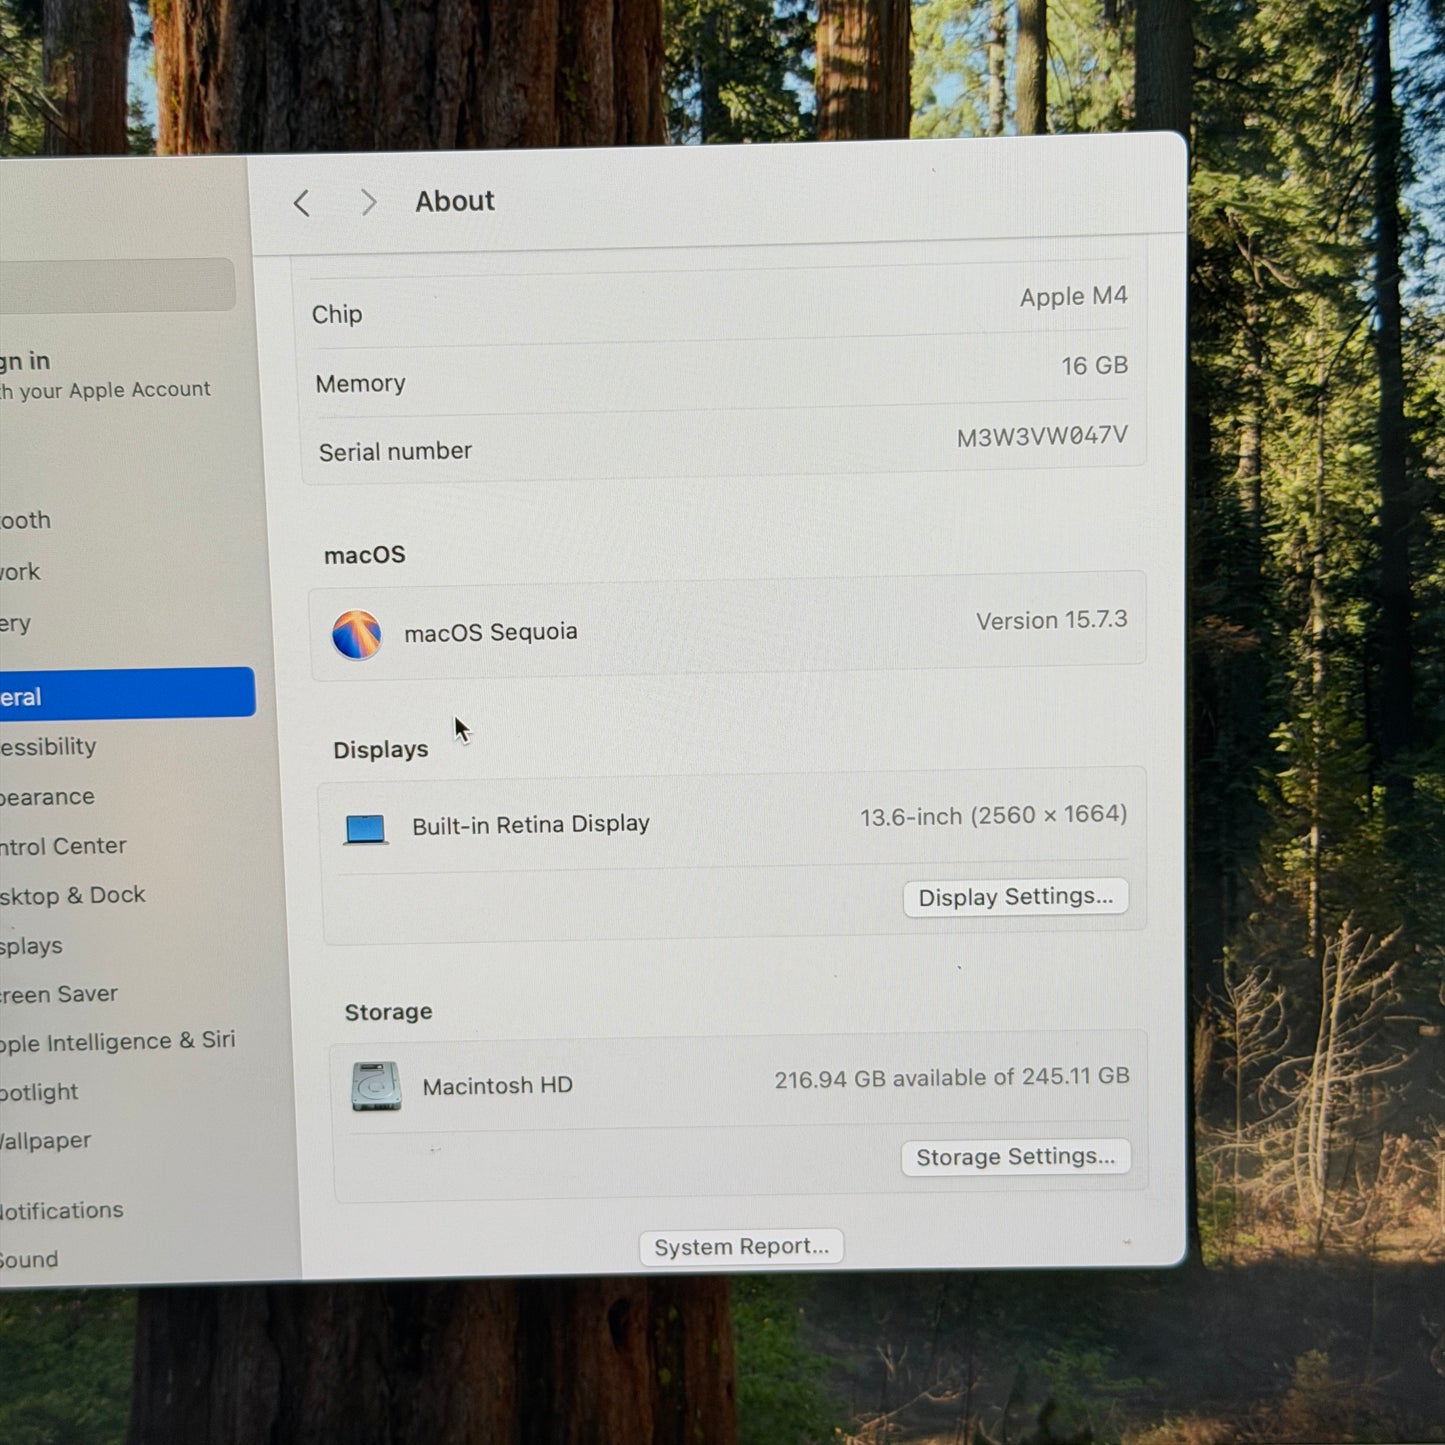Image resolution: width=1445 pixels, height=1445 pixels.
Task: Open Notifications settings
Action: [62, 1211]
